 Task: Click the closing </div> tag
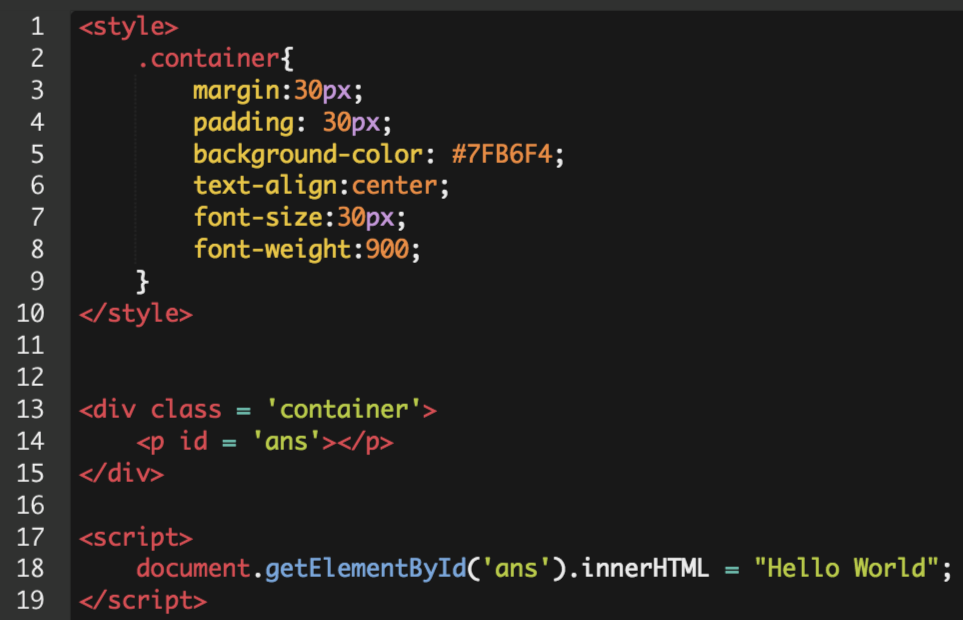[x=122, y=473]
